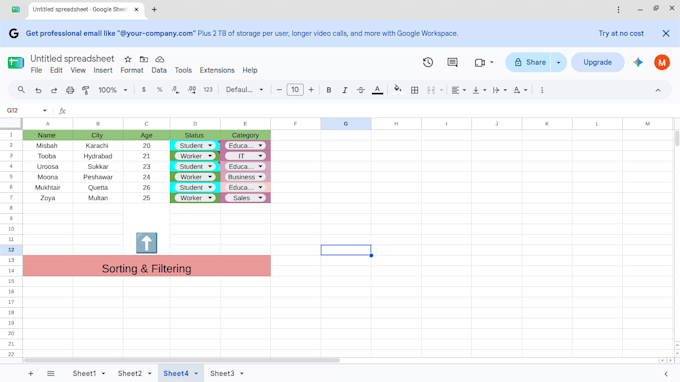Open the font family dropdown
The width and height of the screenshot is (680, 382).
click(245, 90)
